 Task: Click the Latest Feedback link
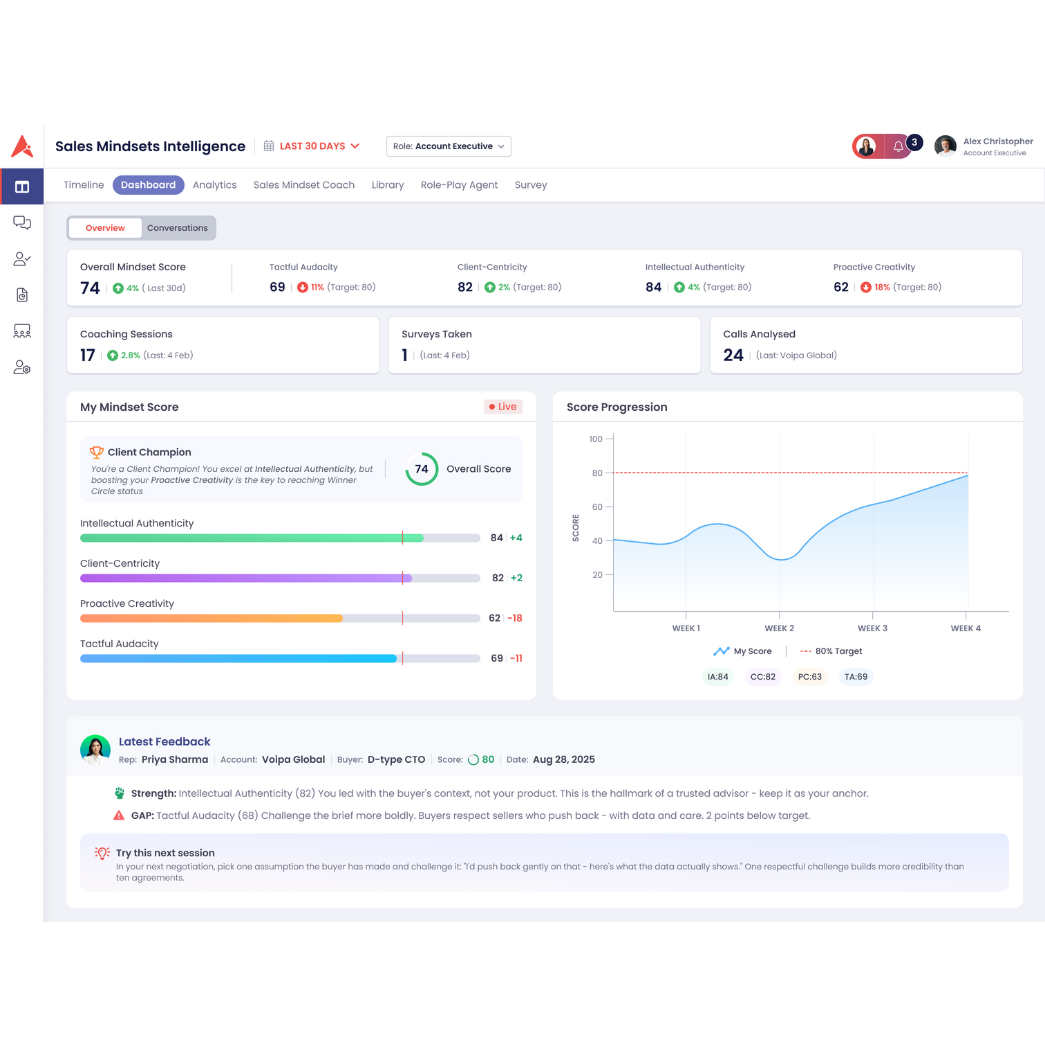[x=164, y=742]
